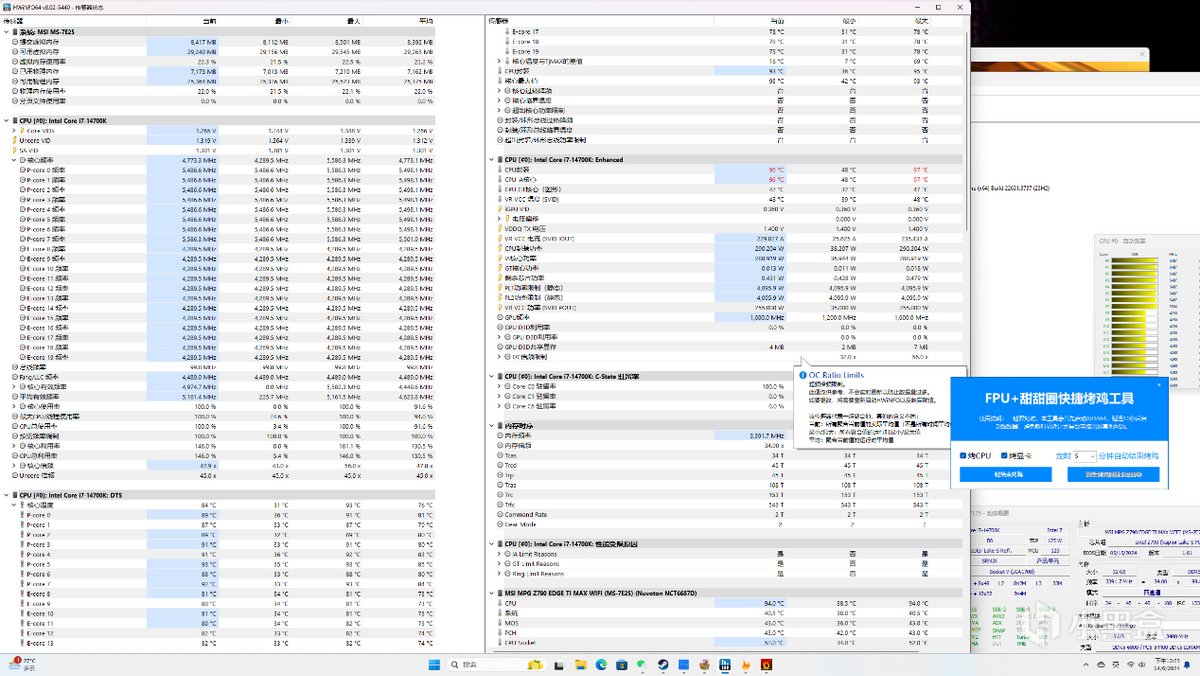This screenshot has width=1200, height=676.
Task: Click the P-core 5 thermometer icon in DTS
Action: 21,564
